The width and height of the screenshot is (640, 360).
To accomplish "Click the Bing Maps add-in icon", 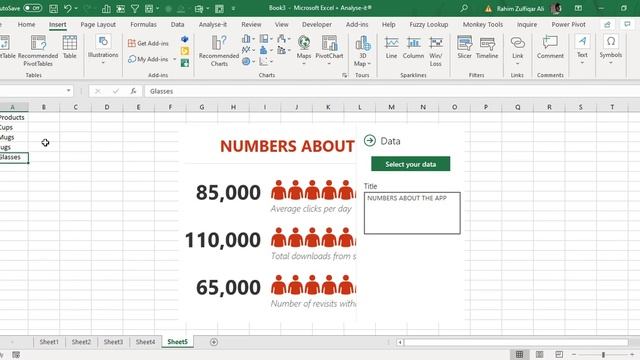I will [x=184, y=51].
